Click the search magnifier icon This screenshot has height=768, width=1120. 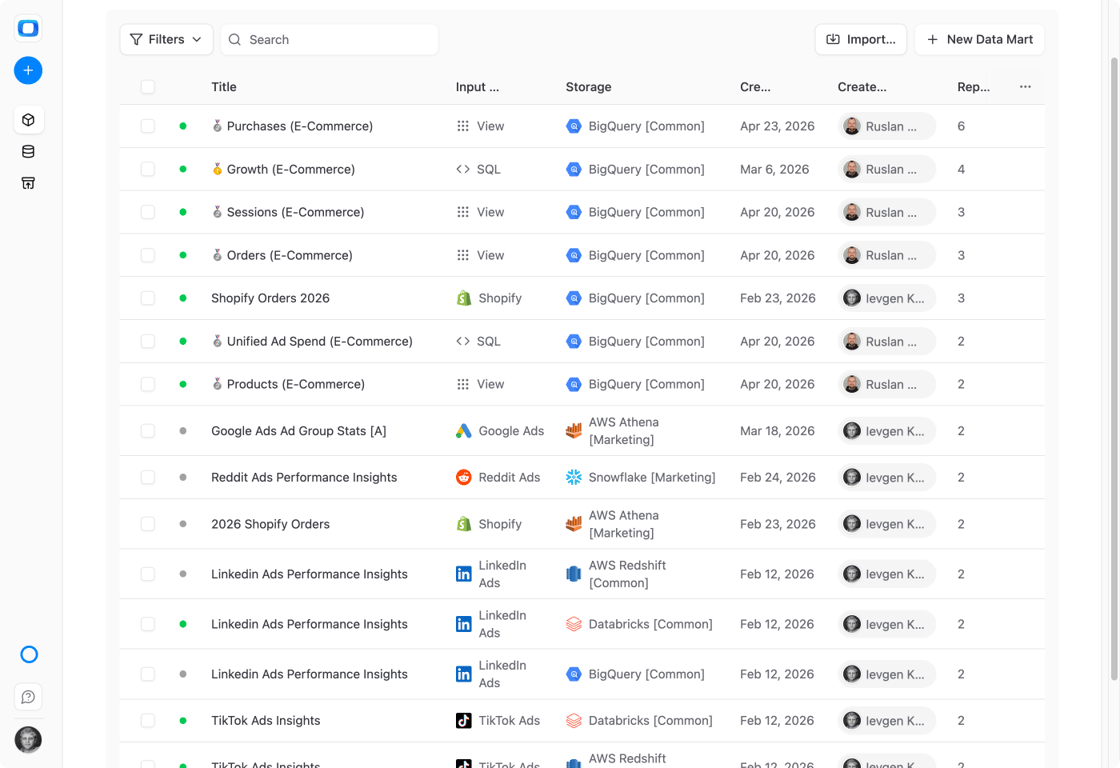coord(234,39)
